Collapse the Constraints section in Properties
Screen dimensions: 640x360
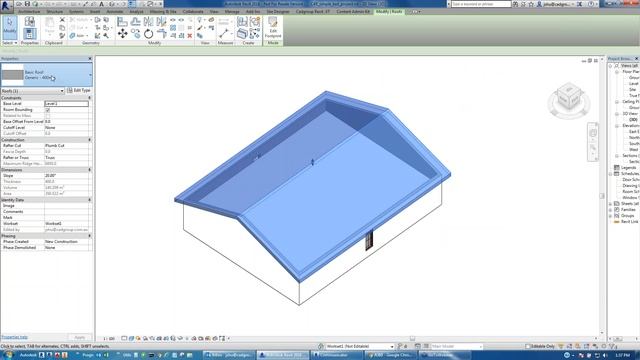tap(89, 98)
